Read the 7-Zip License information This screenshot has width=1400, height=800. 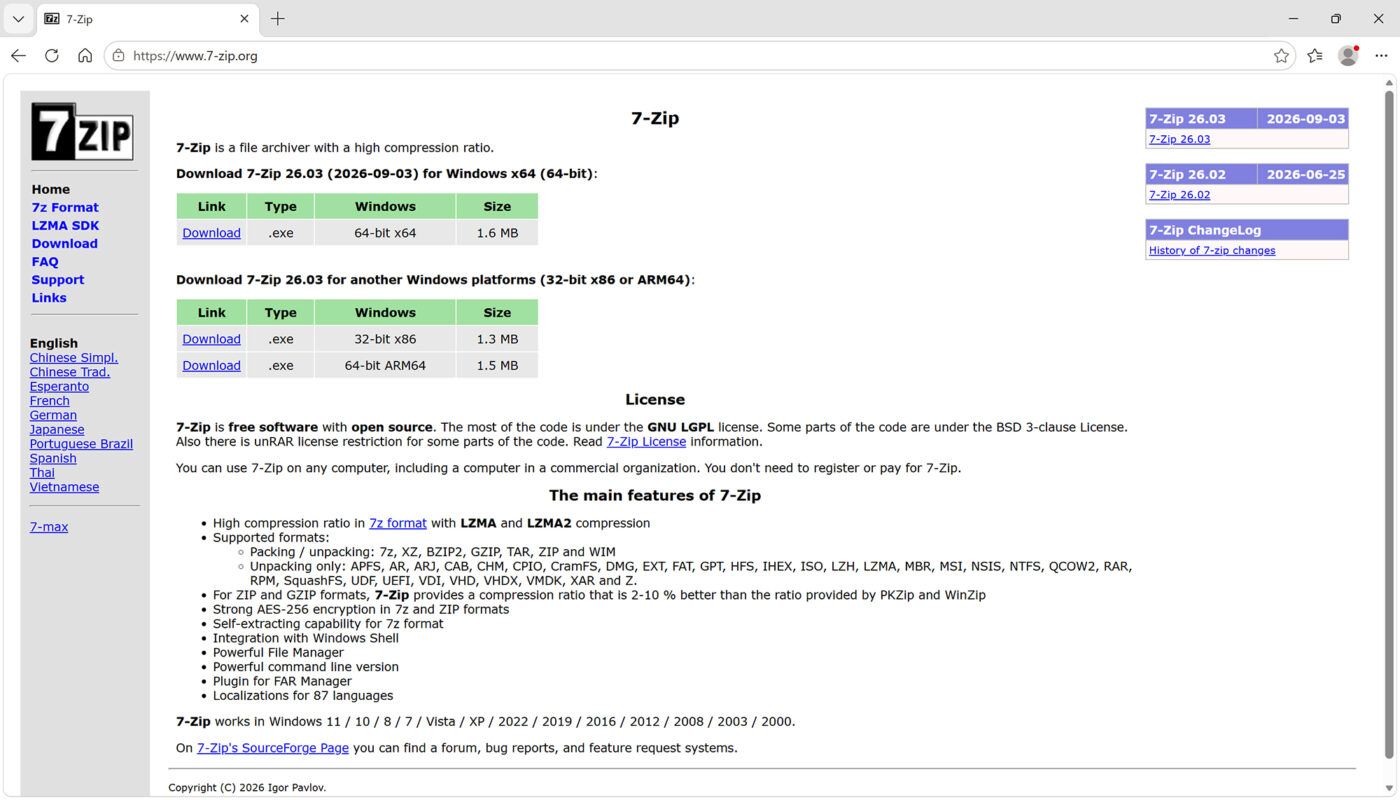click(x=646, y=442)
